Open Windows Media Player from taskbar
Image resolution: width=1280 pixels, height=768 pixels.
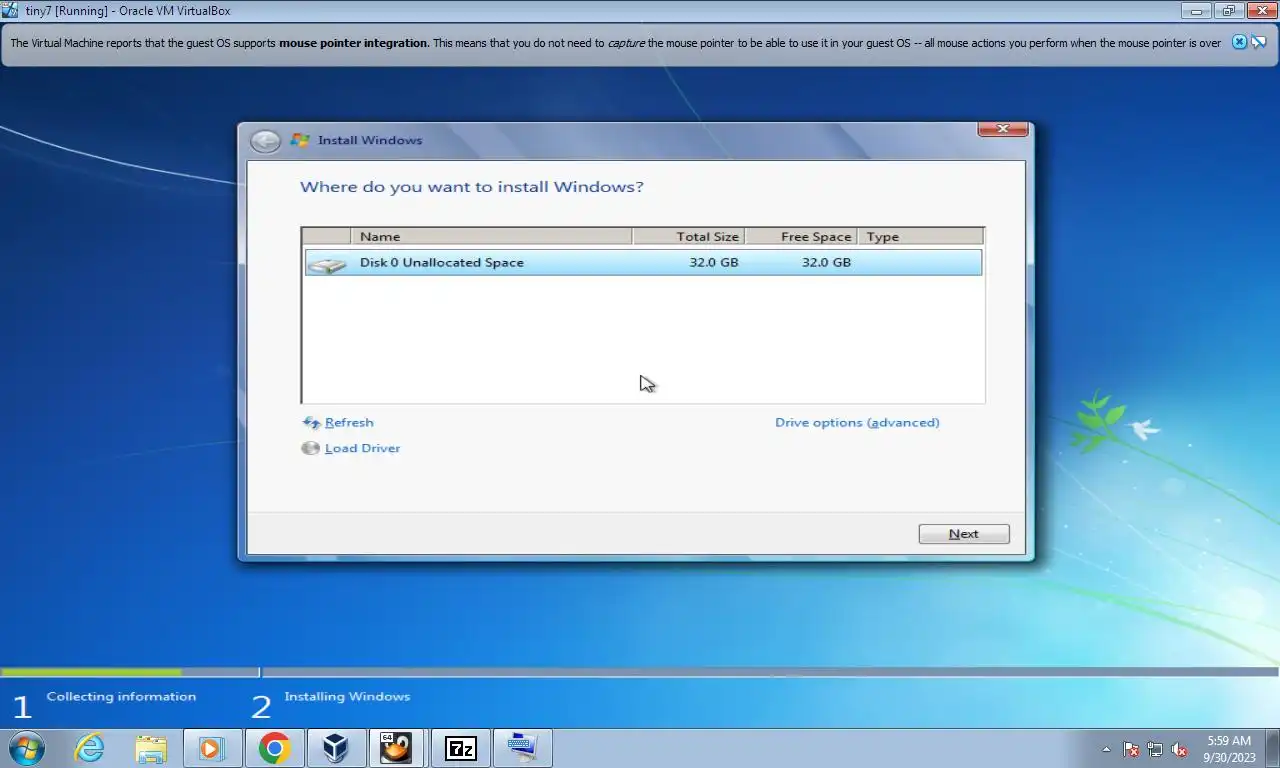click(x=212, y=748)
